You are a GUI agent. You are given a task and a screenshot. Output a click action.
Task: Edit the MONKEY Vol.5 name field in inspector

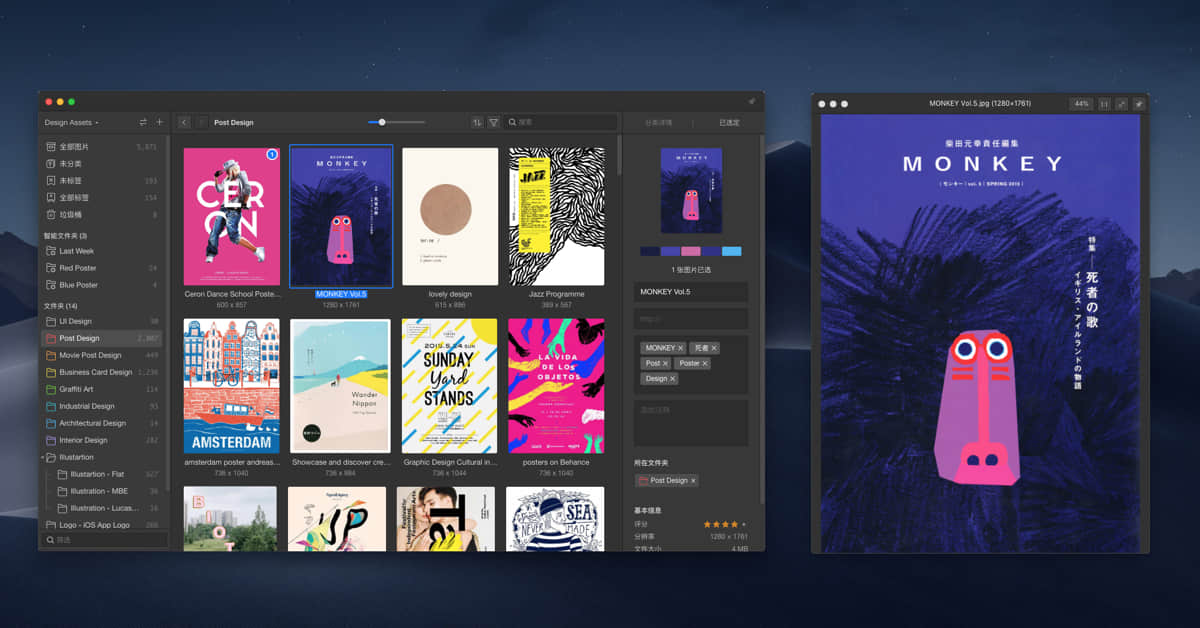point(691,291)
